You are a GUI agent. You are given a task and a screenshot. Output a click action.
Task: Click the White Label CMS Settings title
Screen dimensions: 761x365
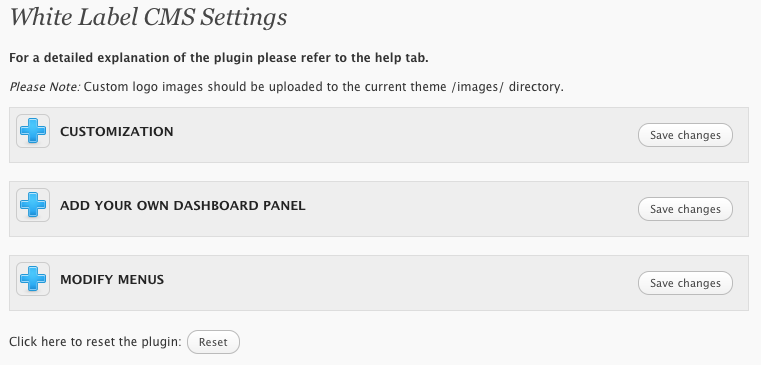click(149, 17)
